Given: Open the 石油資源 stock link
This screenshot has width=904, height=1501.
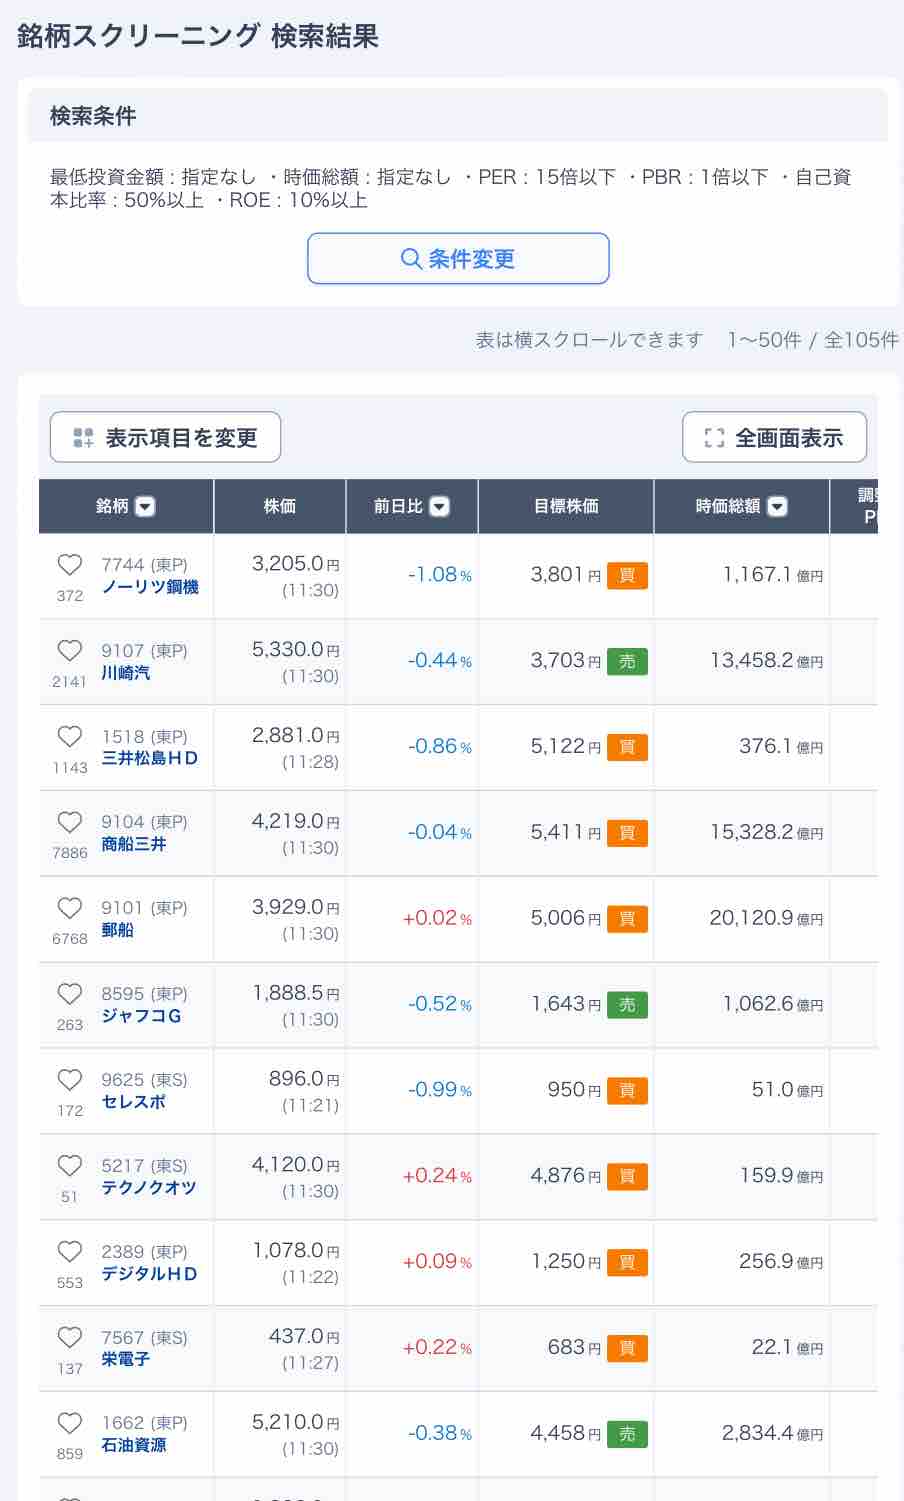Looking at the screenshot, I should click(134, 1446).
